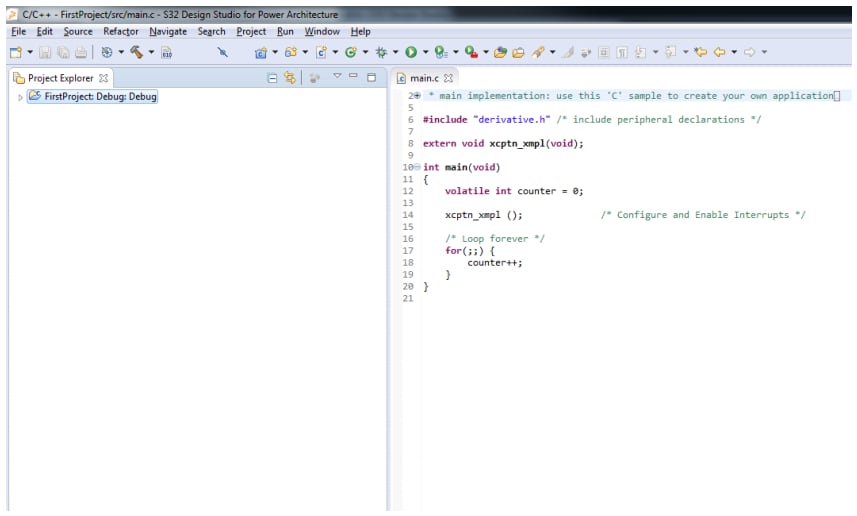The width and height of the screenshot is (857, 516).
Task: Open the Refactor menu
Action: [120, 31]
